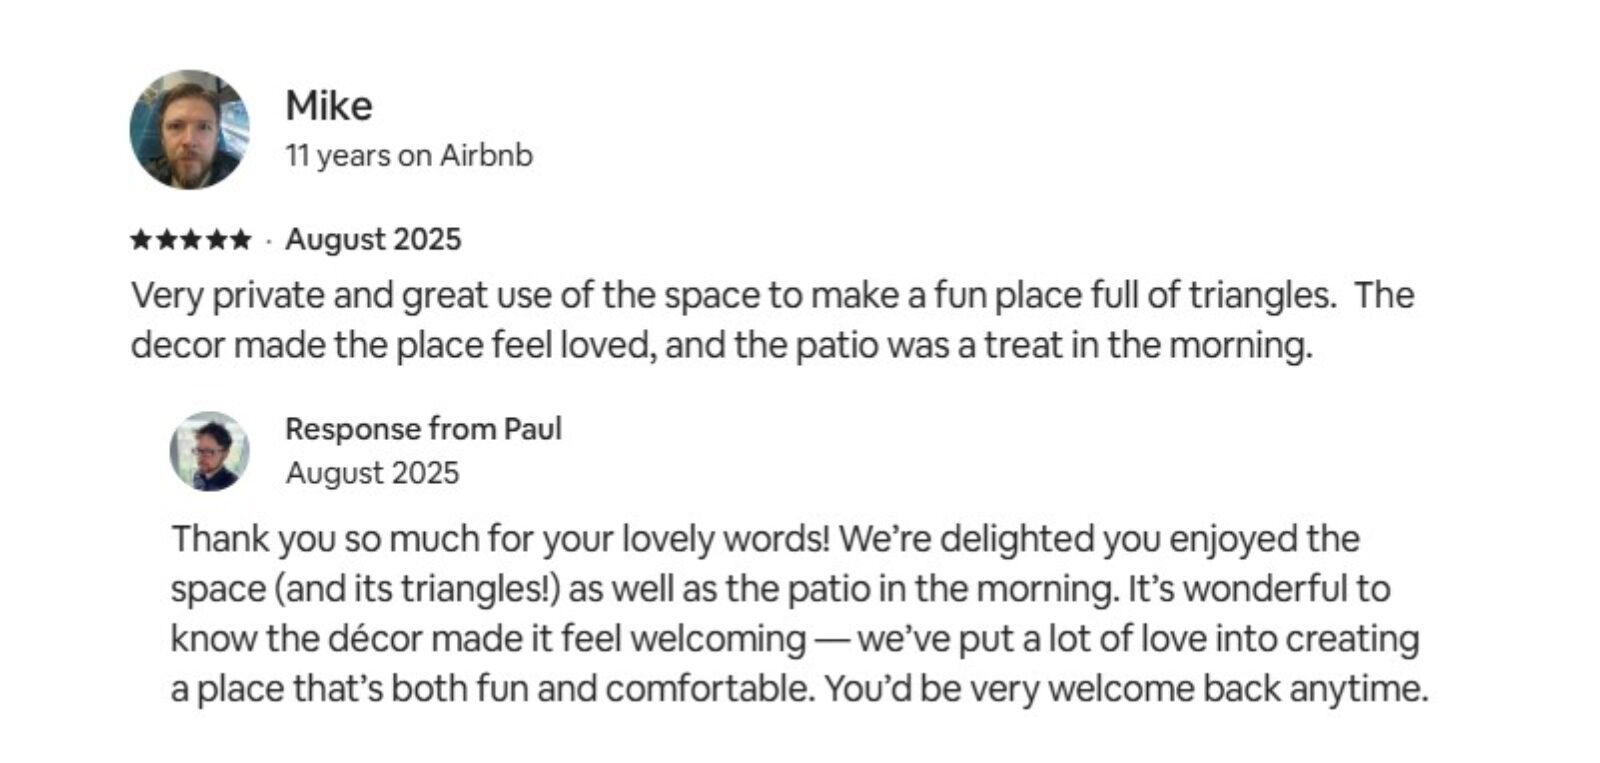Click the review date August 2025
Image resolution: width=1600 pixels, height=763 pixels.
pyautogui.click(x=373, y=240)
